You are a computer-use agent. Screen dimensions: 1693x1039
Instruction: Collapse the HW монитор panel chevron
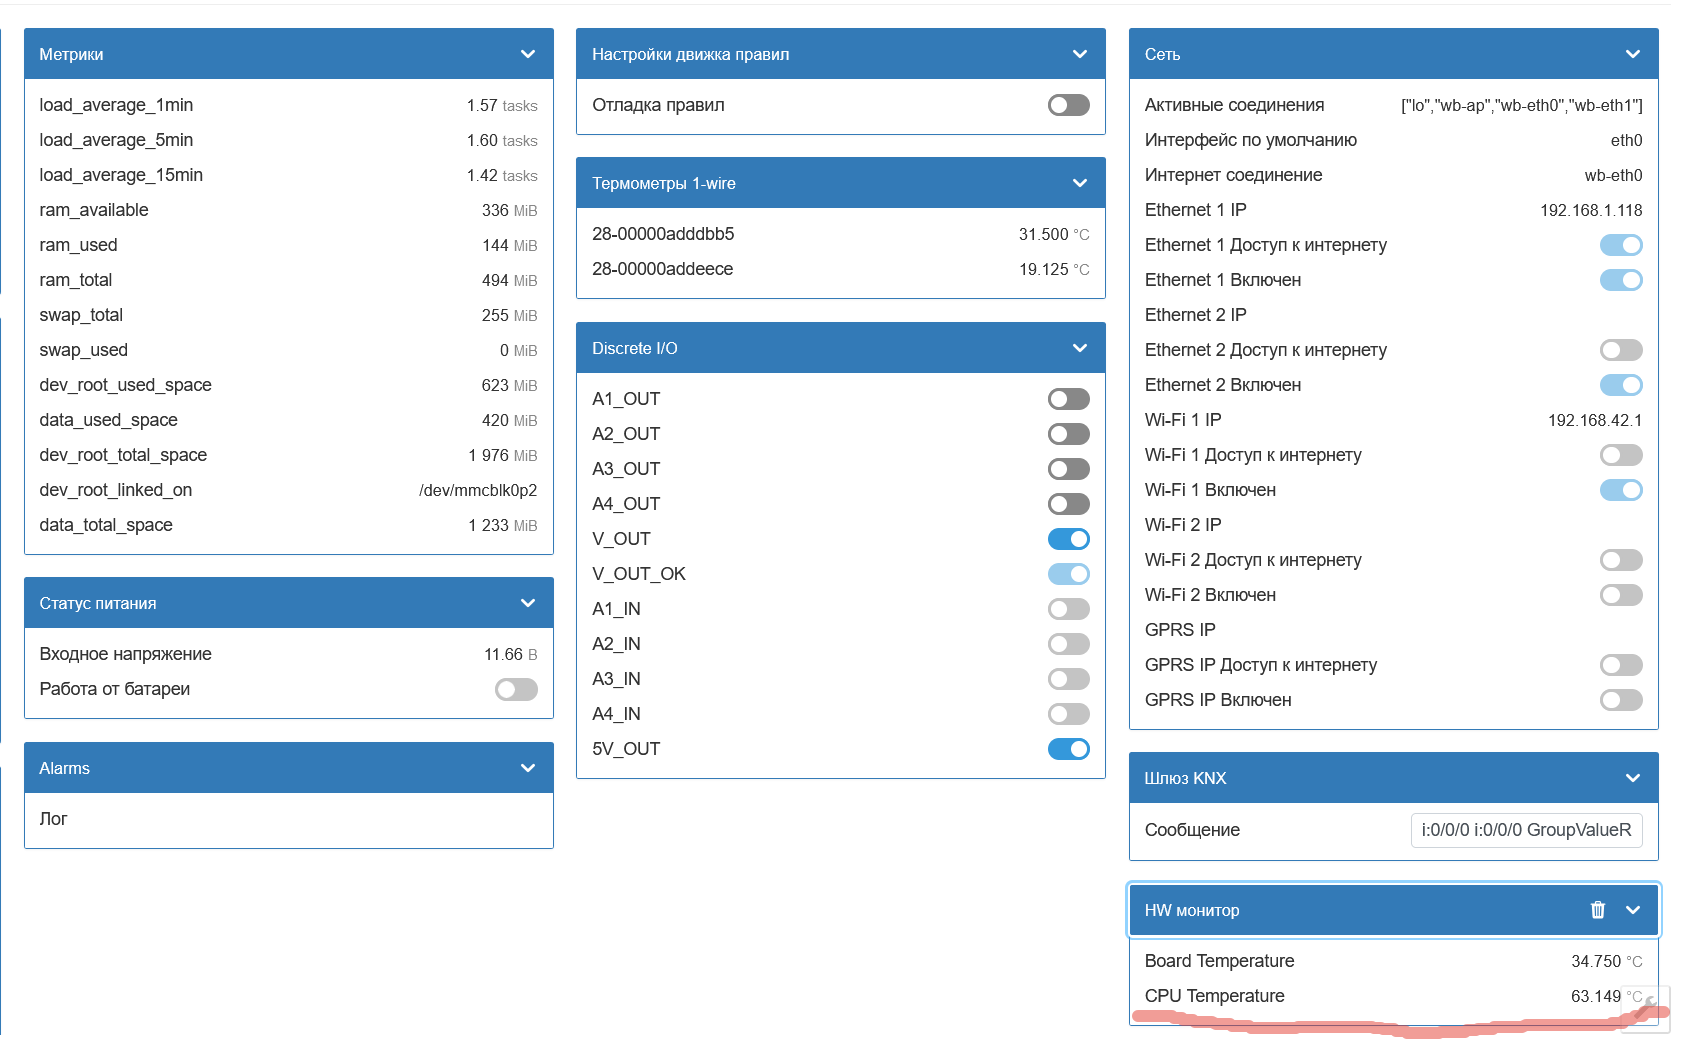(1633, 910)
